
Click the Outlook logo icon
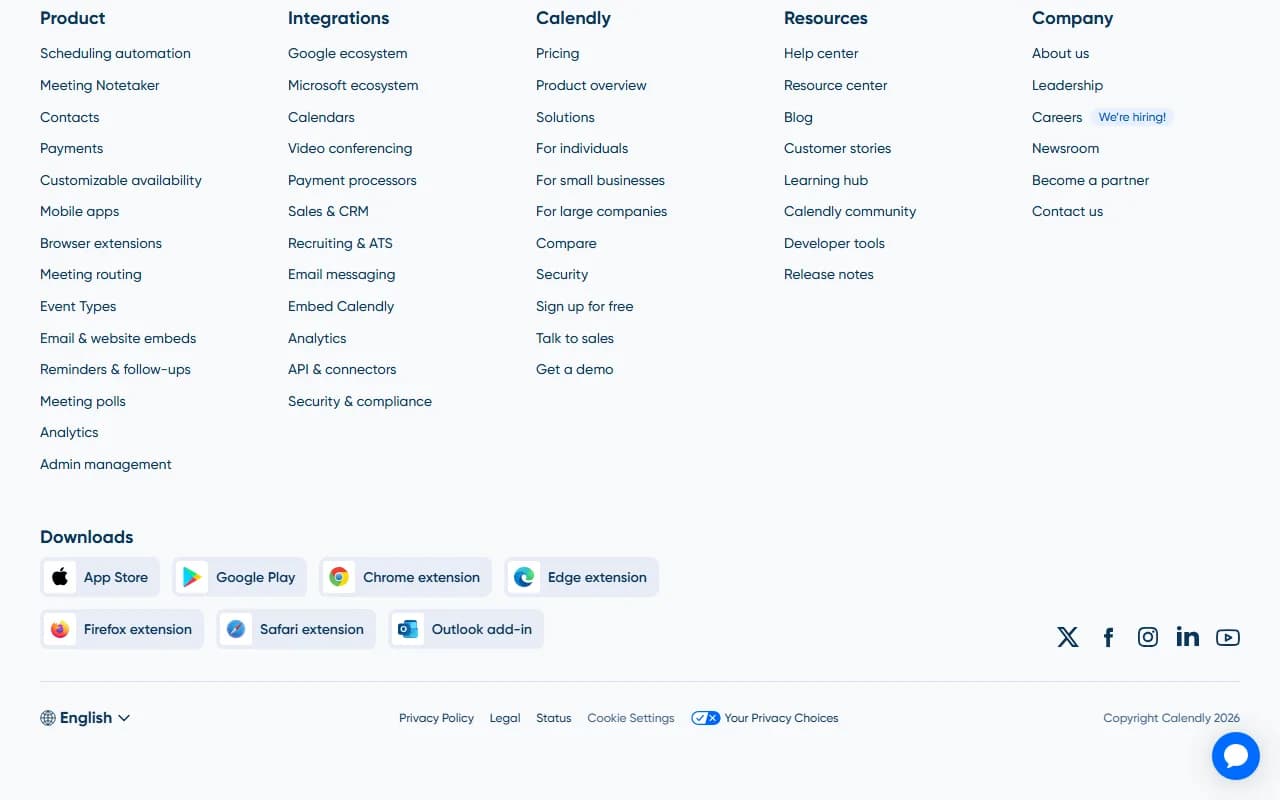point(408,629)
